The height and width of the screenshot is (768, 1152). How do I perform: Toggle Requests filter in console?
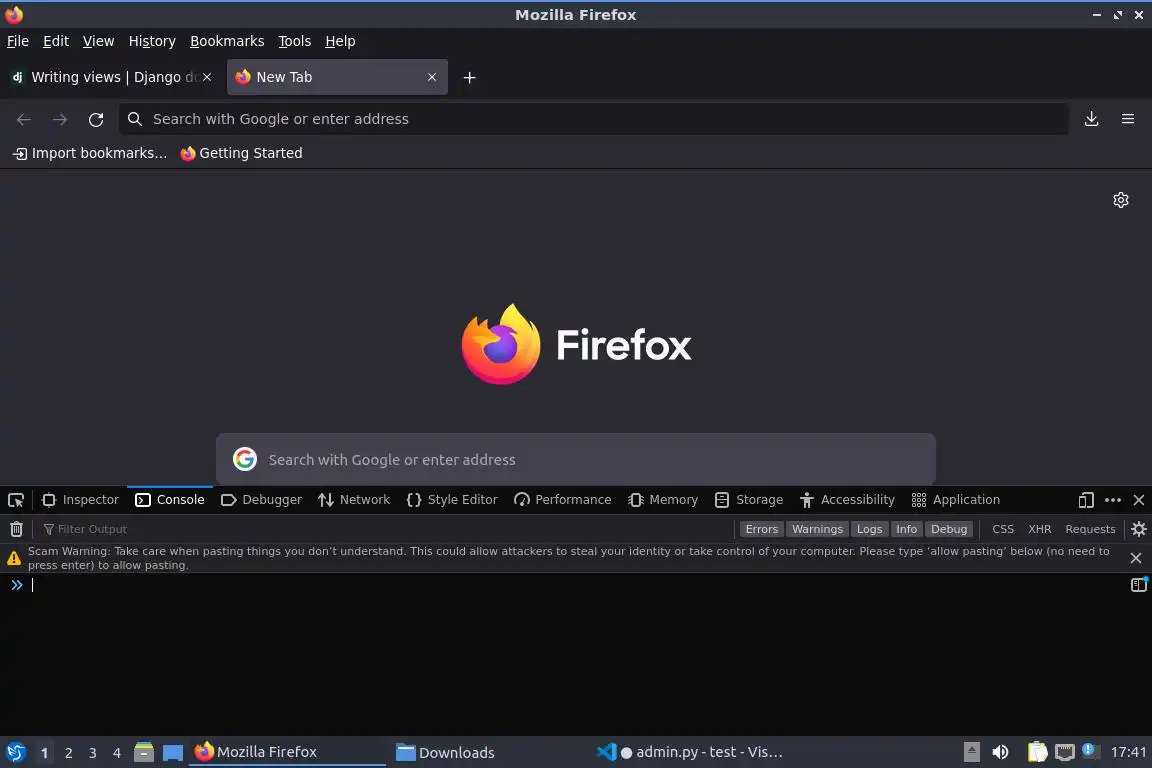pyautogui.click(x=1090, y=529)
